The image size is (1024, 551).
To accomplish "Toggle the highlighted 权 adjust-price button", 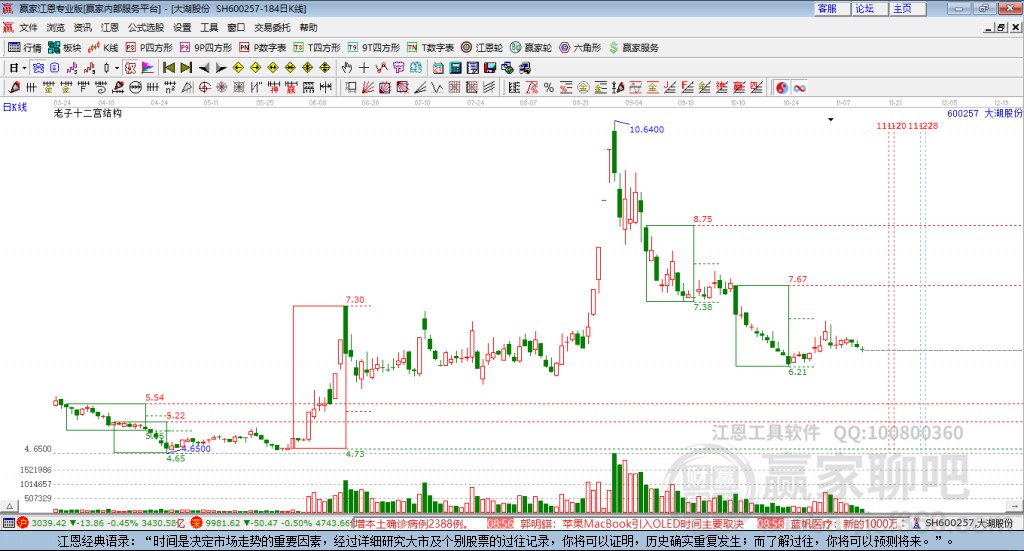I will (131, 68).
